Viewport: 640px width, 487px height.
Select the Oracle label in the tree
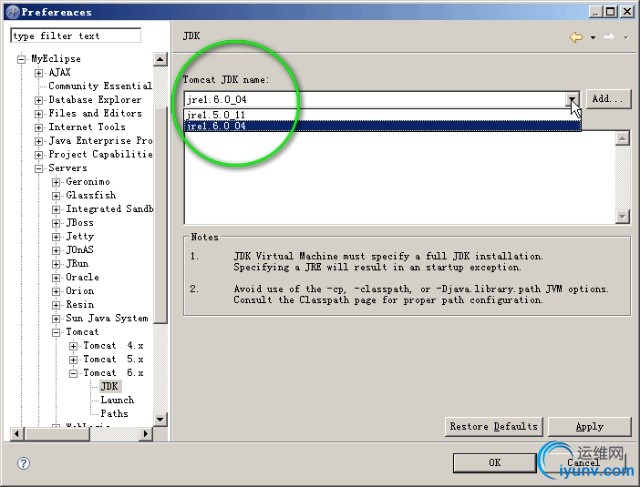[82, 277]
